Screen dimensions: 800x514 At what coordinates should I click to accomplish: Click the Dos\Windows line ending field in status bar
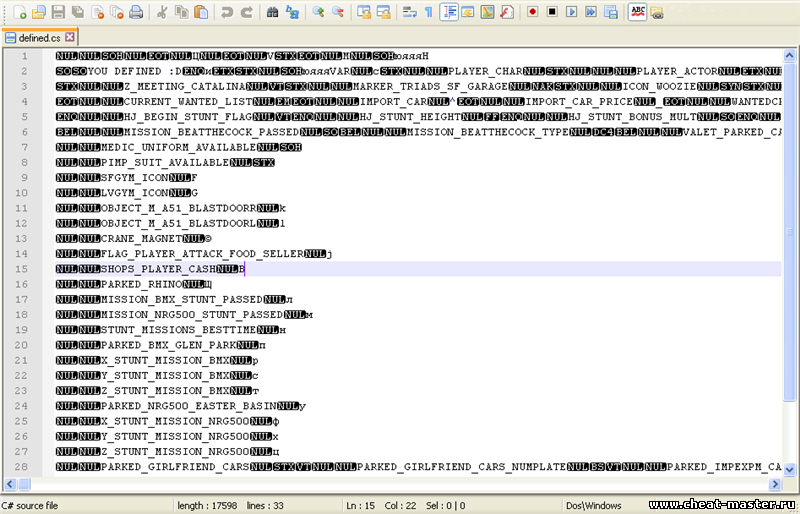pyautogui.click(x=593, y=505)
